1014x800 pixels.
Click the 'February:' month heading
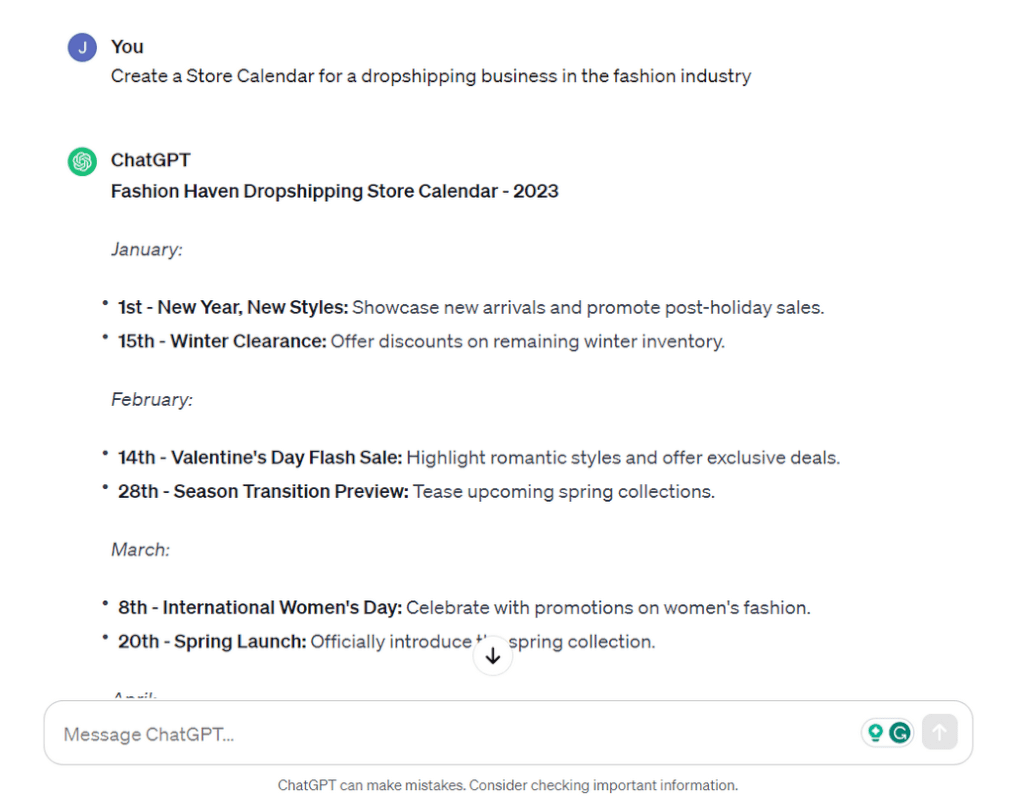point(152,400)
